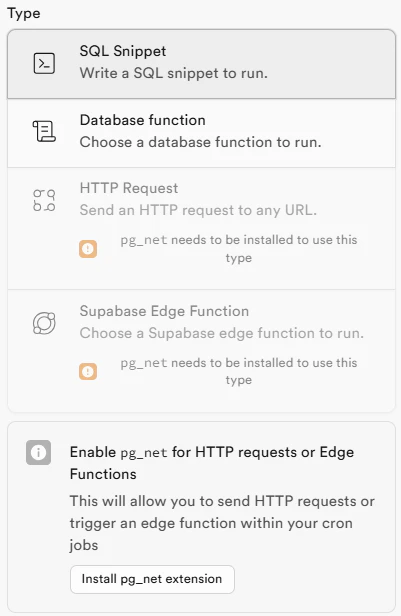Click pg_net warning message under Edge Function
401x616 pixels.
coord(238,371)
